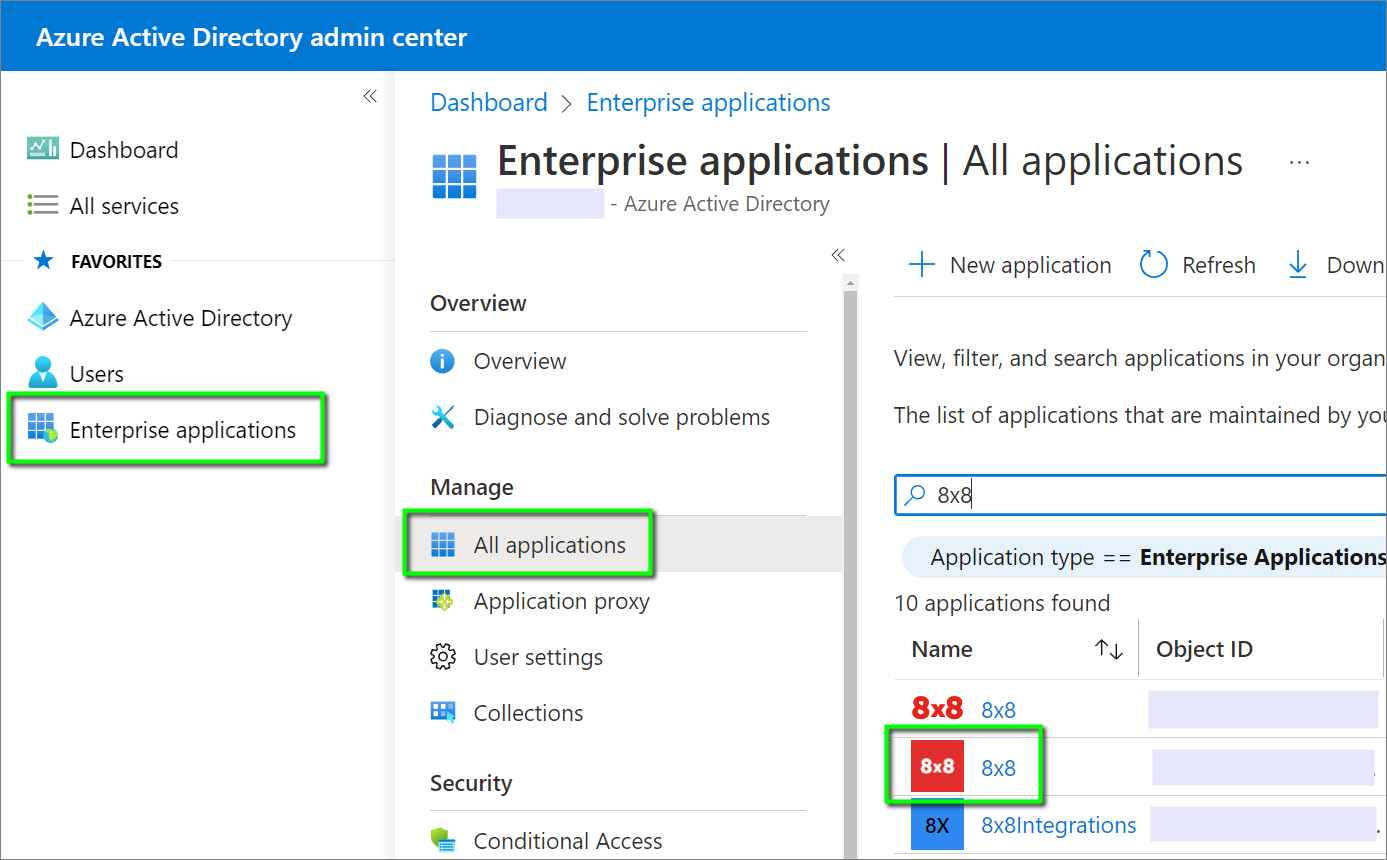This screenshot has width=1387, height=860.
Task: Click the Azure Active Directory pyramid icon
Action: pos(43,317)
